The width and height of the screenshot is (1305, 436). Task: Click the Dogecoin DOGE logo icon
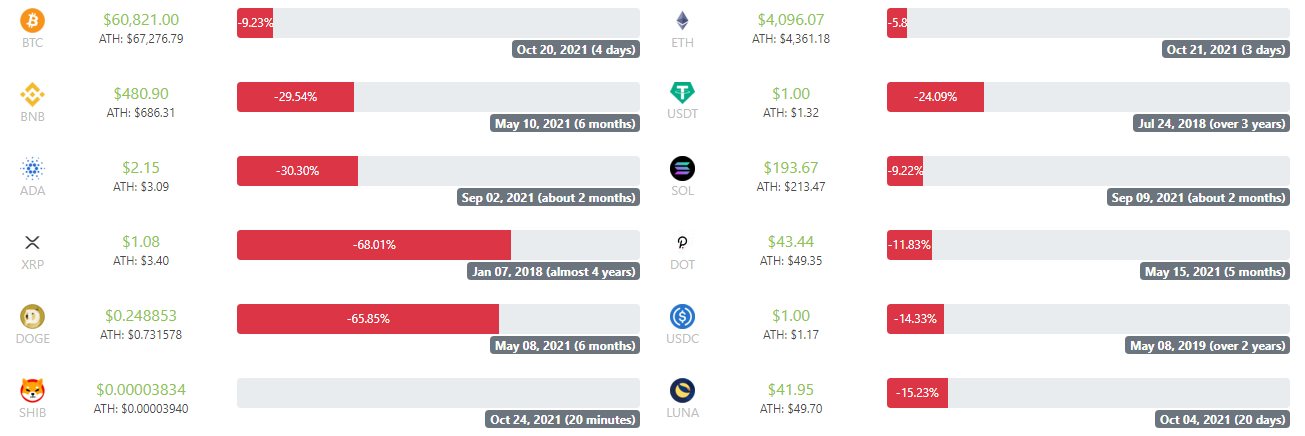[x=34, y=317]
